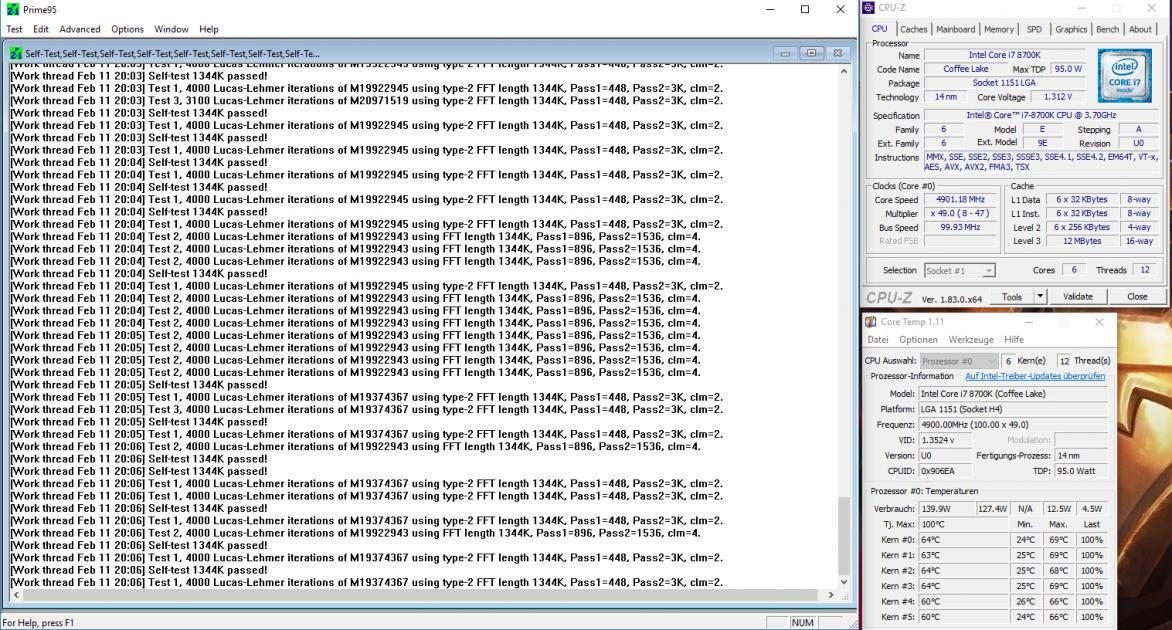Click the NUM indicator in Prime95 status bar
This screenshot has height=630, width=1172.
coord(802,623)
